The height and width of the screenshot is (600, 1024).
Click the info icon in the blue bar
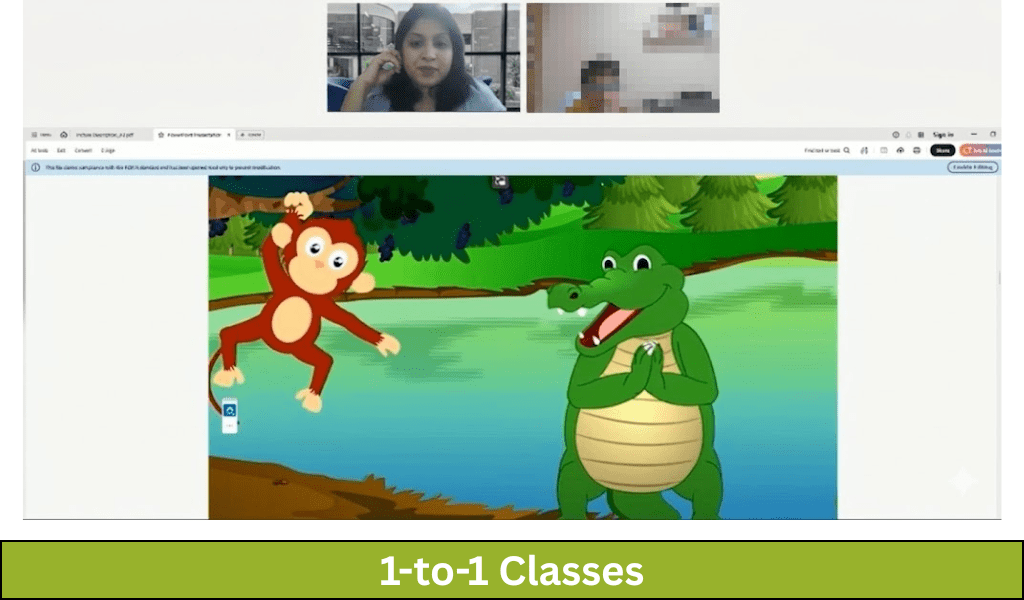(35, 167)
